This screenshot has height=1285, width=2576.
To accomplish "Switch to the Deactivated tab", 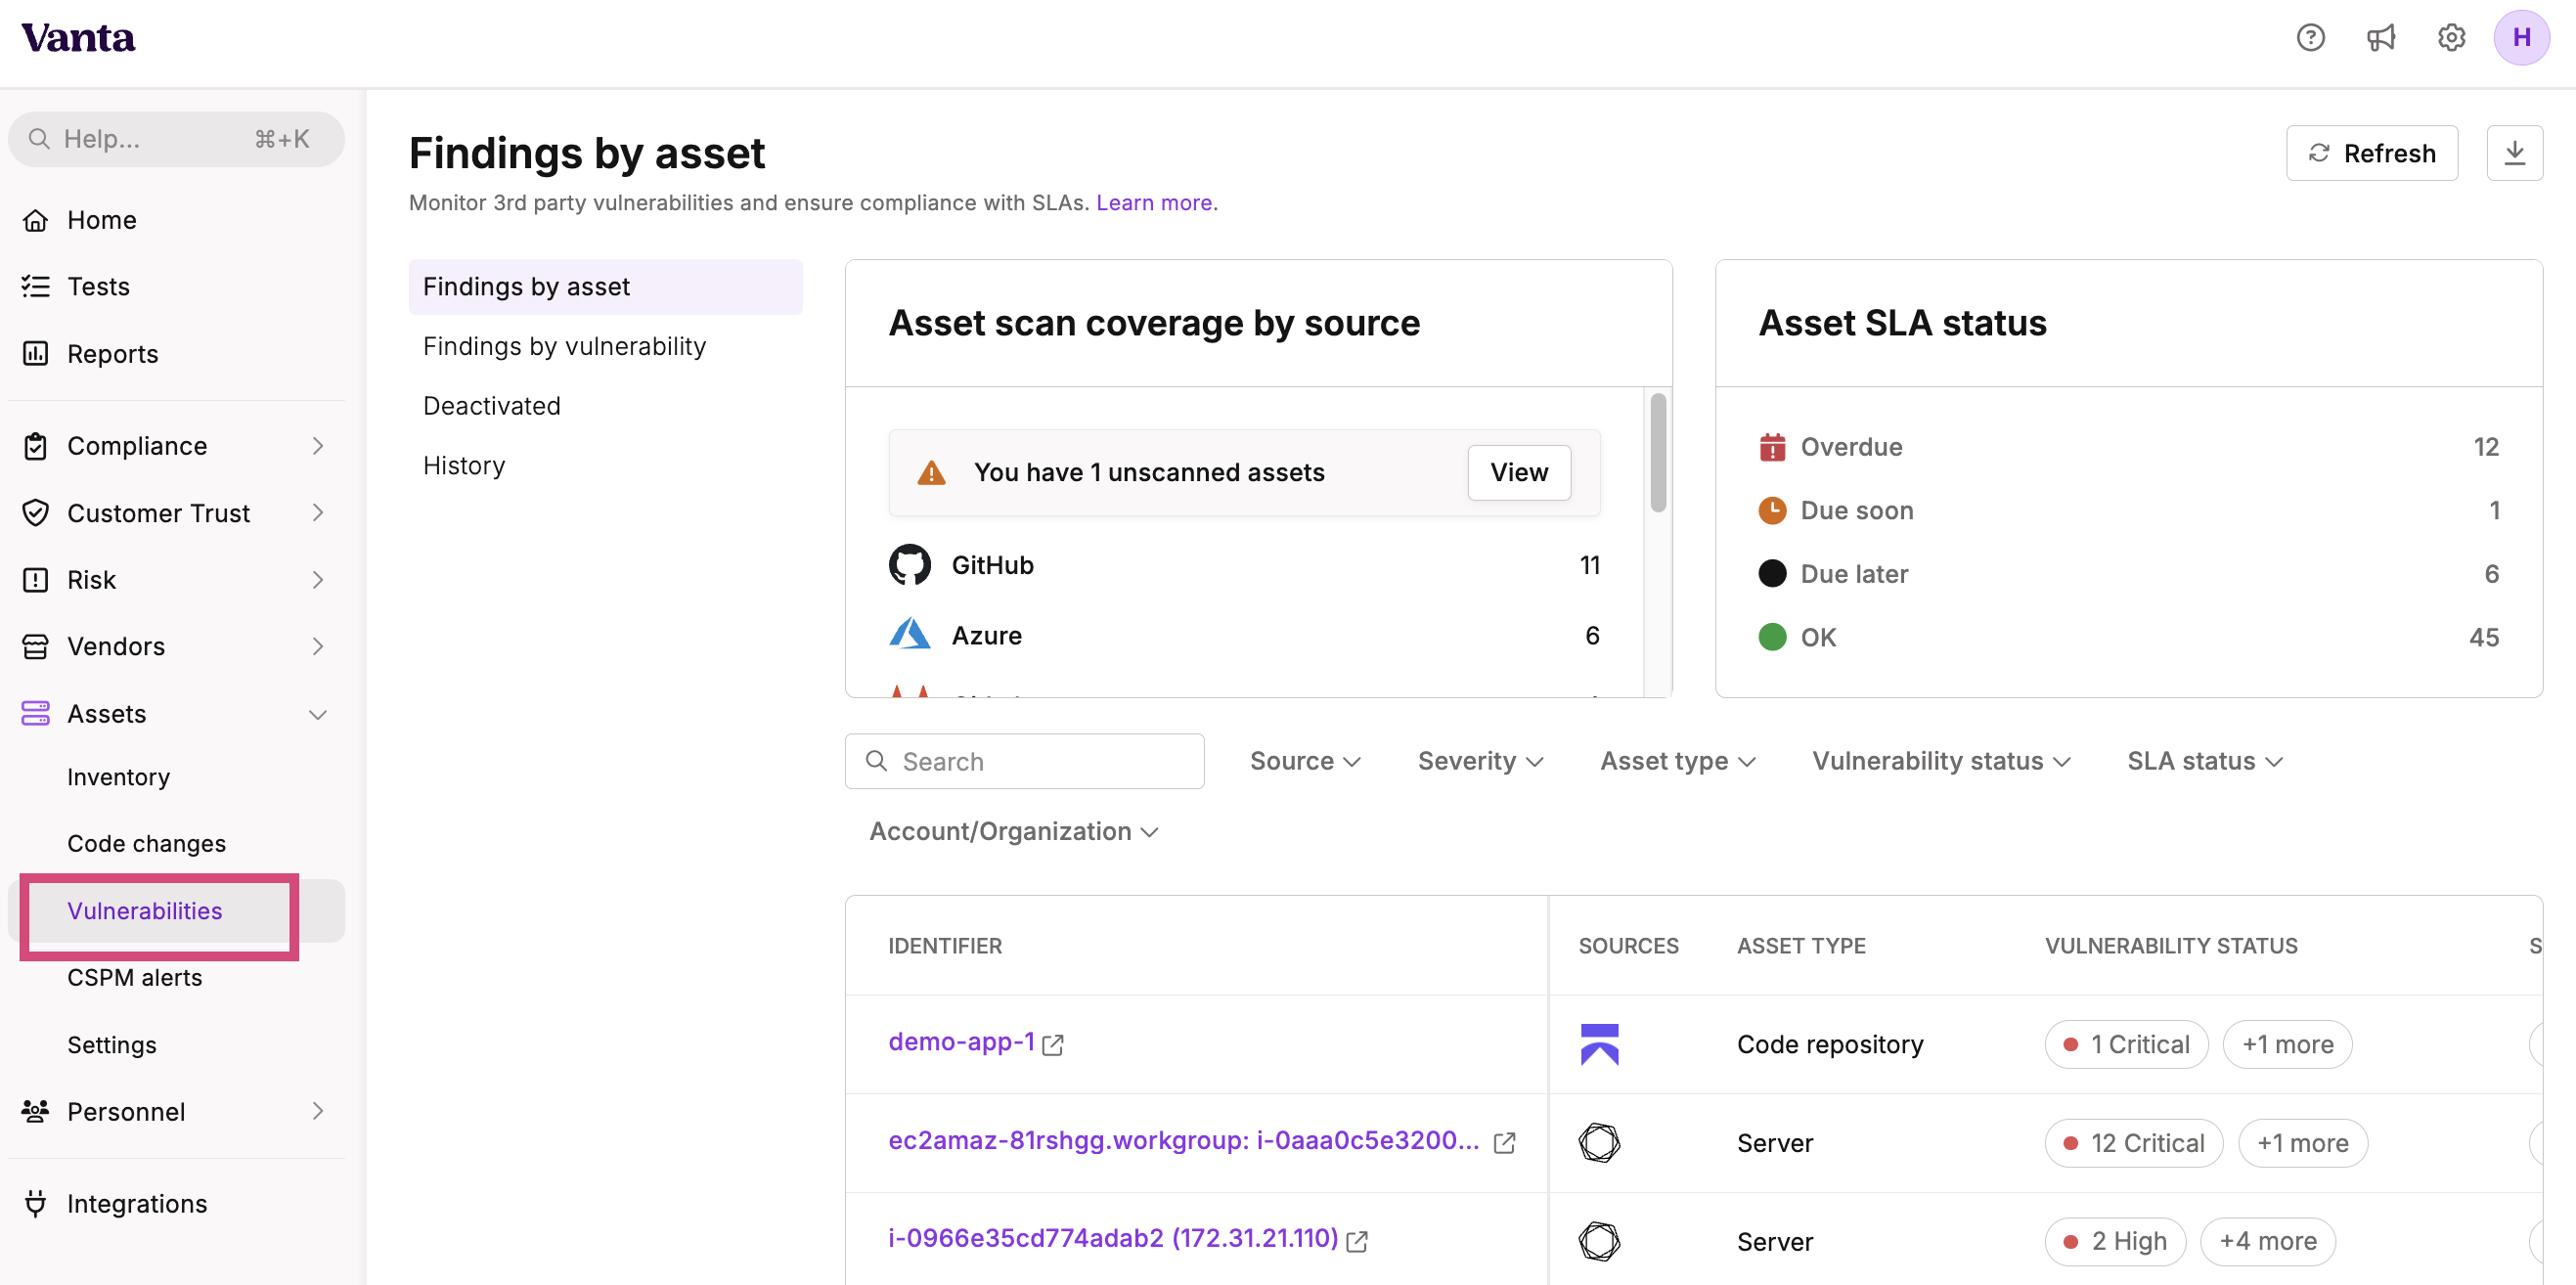I will click(491, 406).
